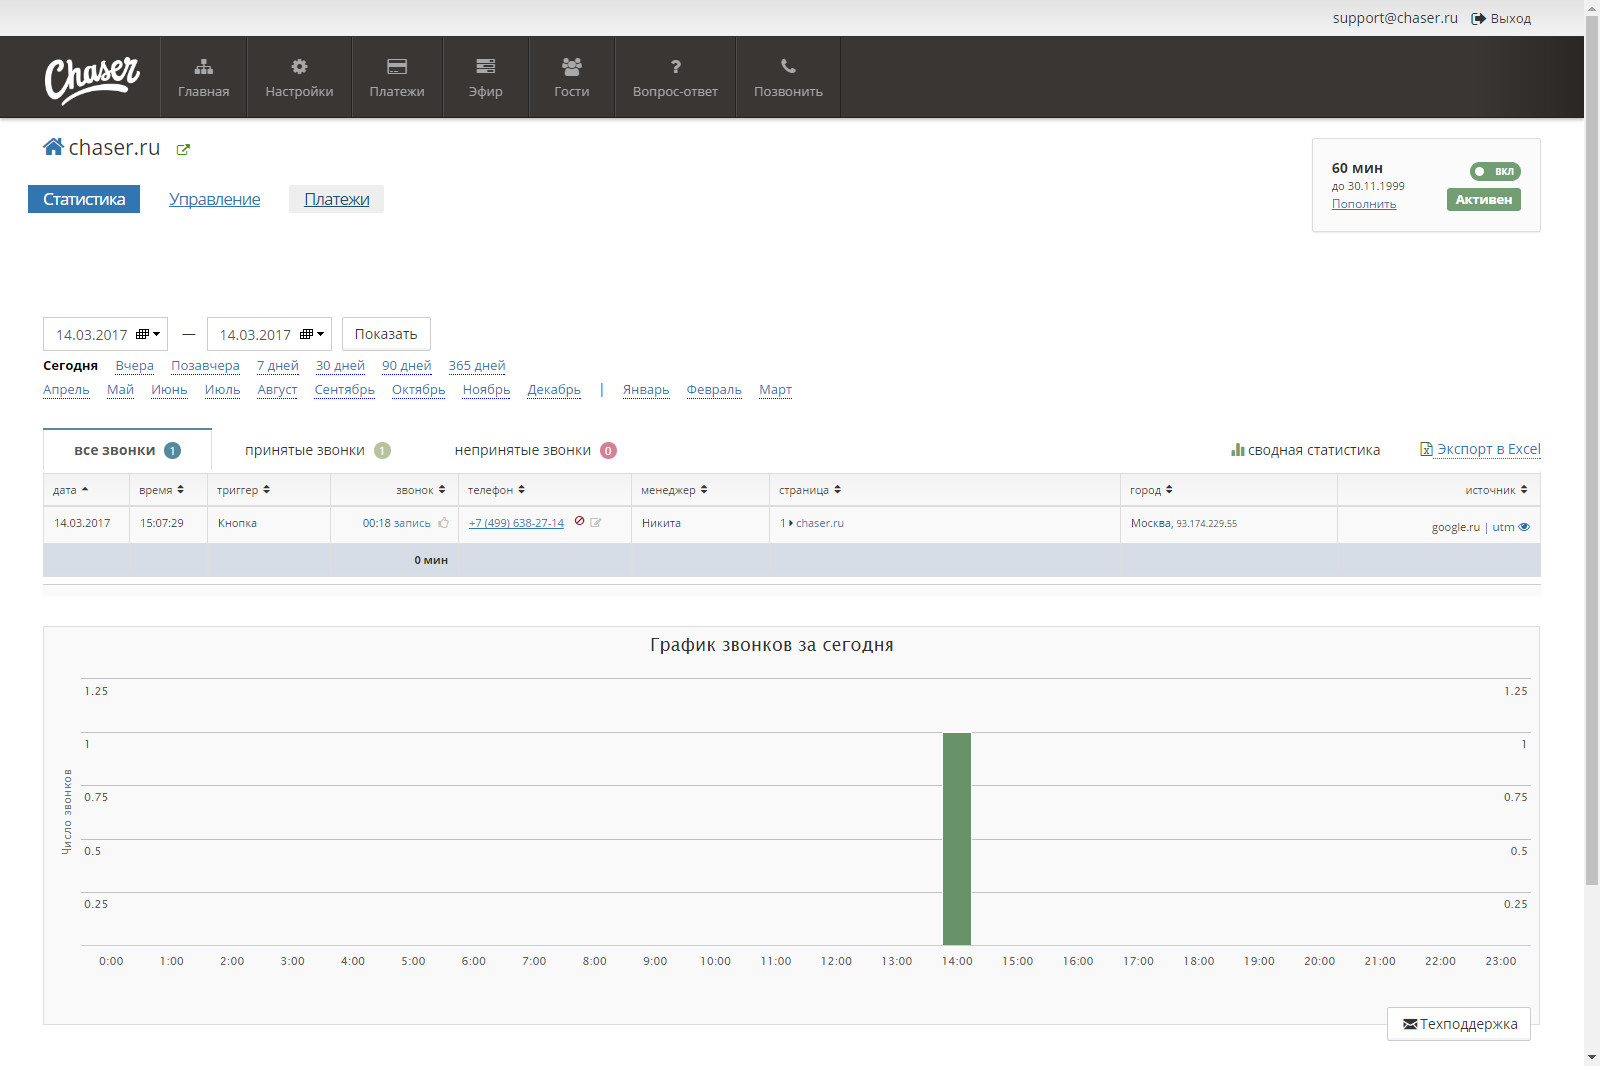1600x1066 pixels.
Task: Open the Главная home navigation icon
Action: click(203, 67)
